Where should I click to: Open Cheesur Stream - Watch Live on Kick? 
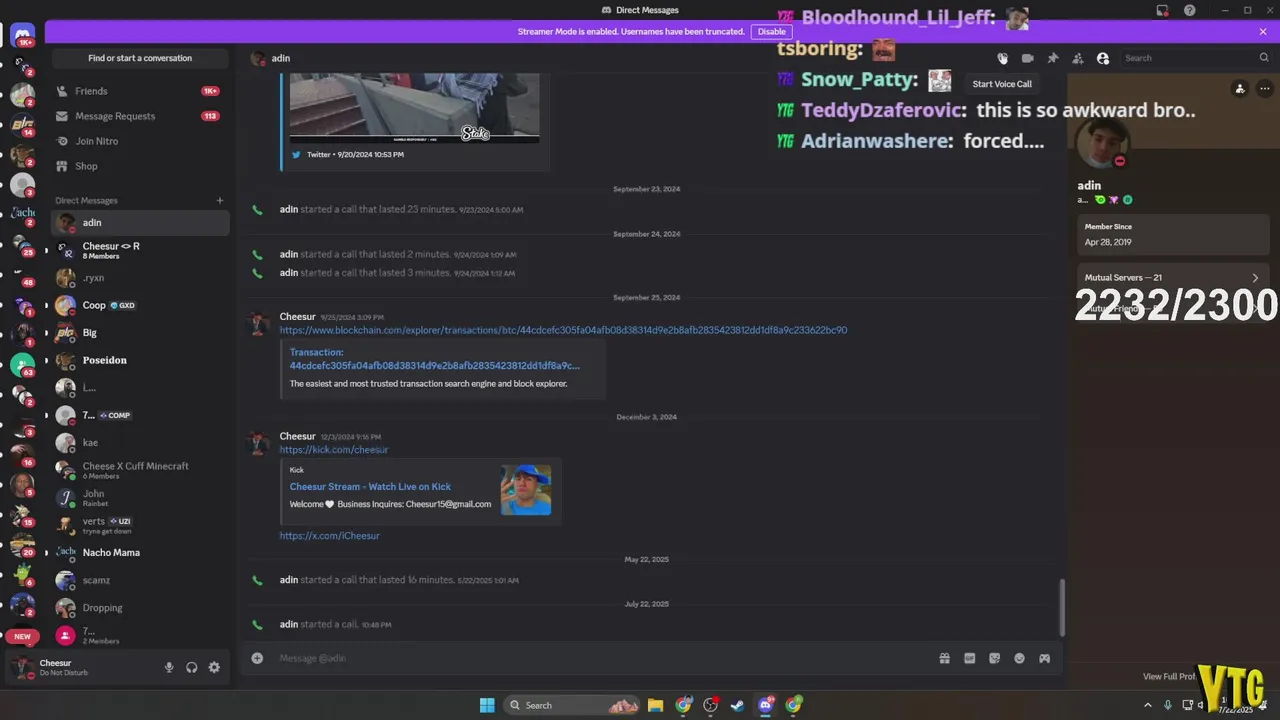[x=370, y=487]
